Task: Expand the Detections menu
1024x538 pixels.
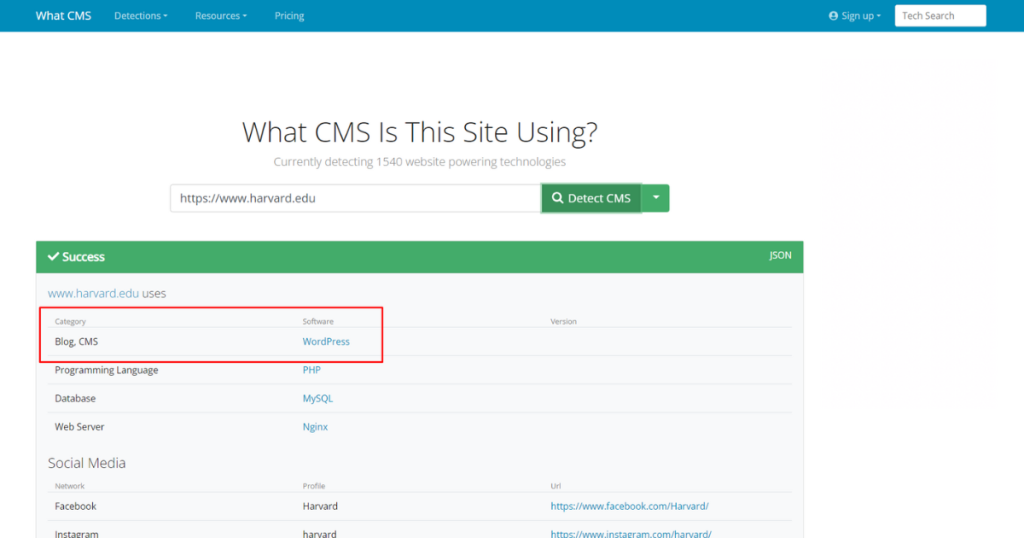Action: pyautogui.click(x=140, y=16)
